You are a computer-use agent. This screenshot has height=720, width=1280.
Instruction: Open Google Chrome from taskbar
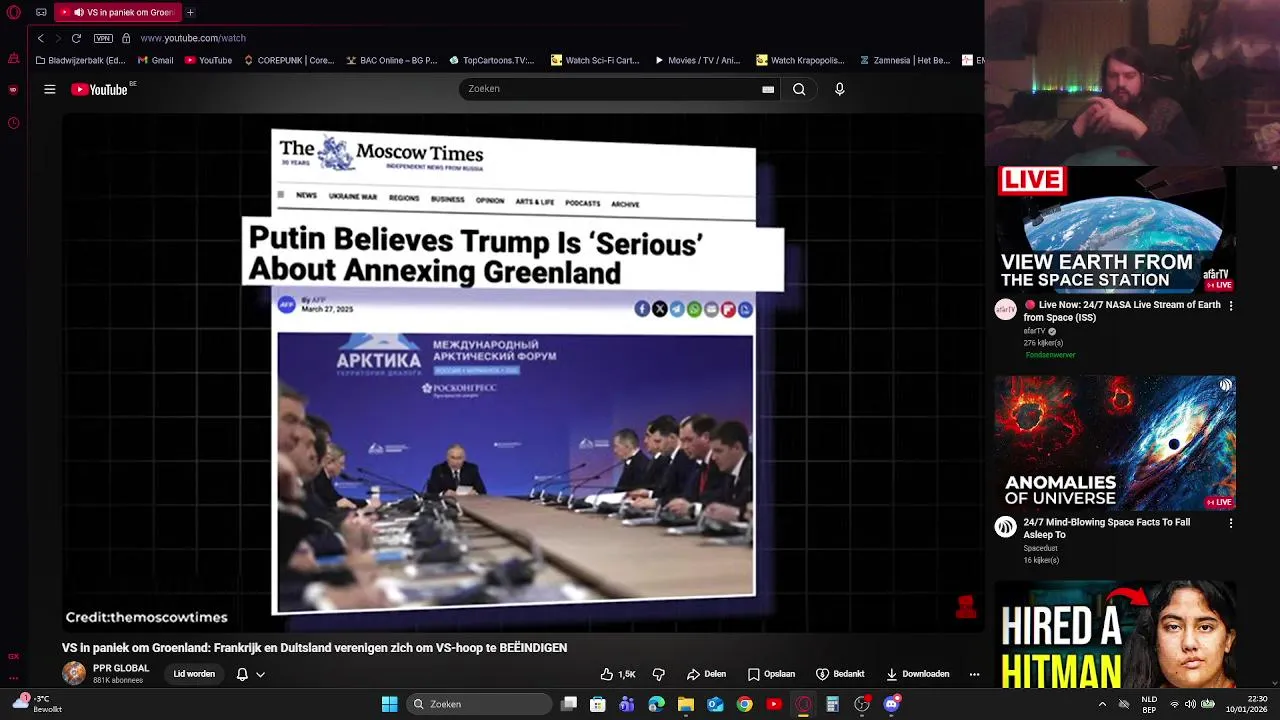point(745,704)
